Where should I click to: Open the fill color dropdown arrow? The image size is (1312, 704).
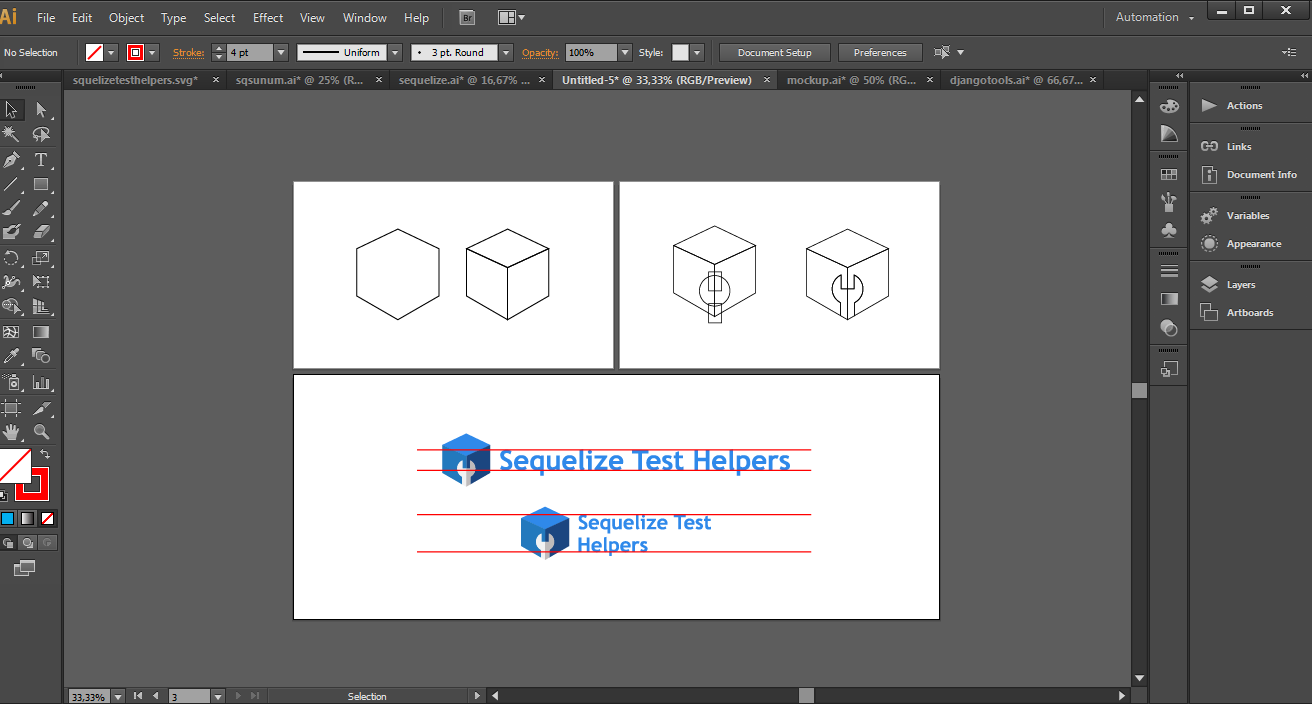tap(112, 52)
